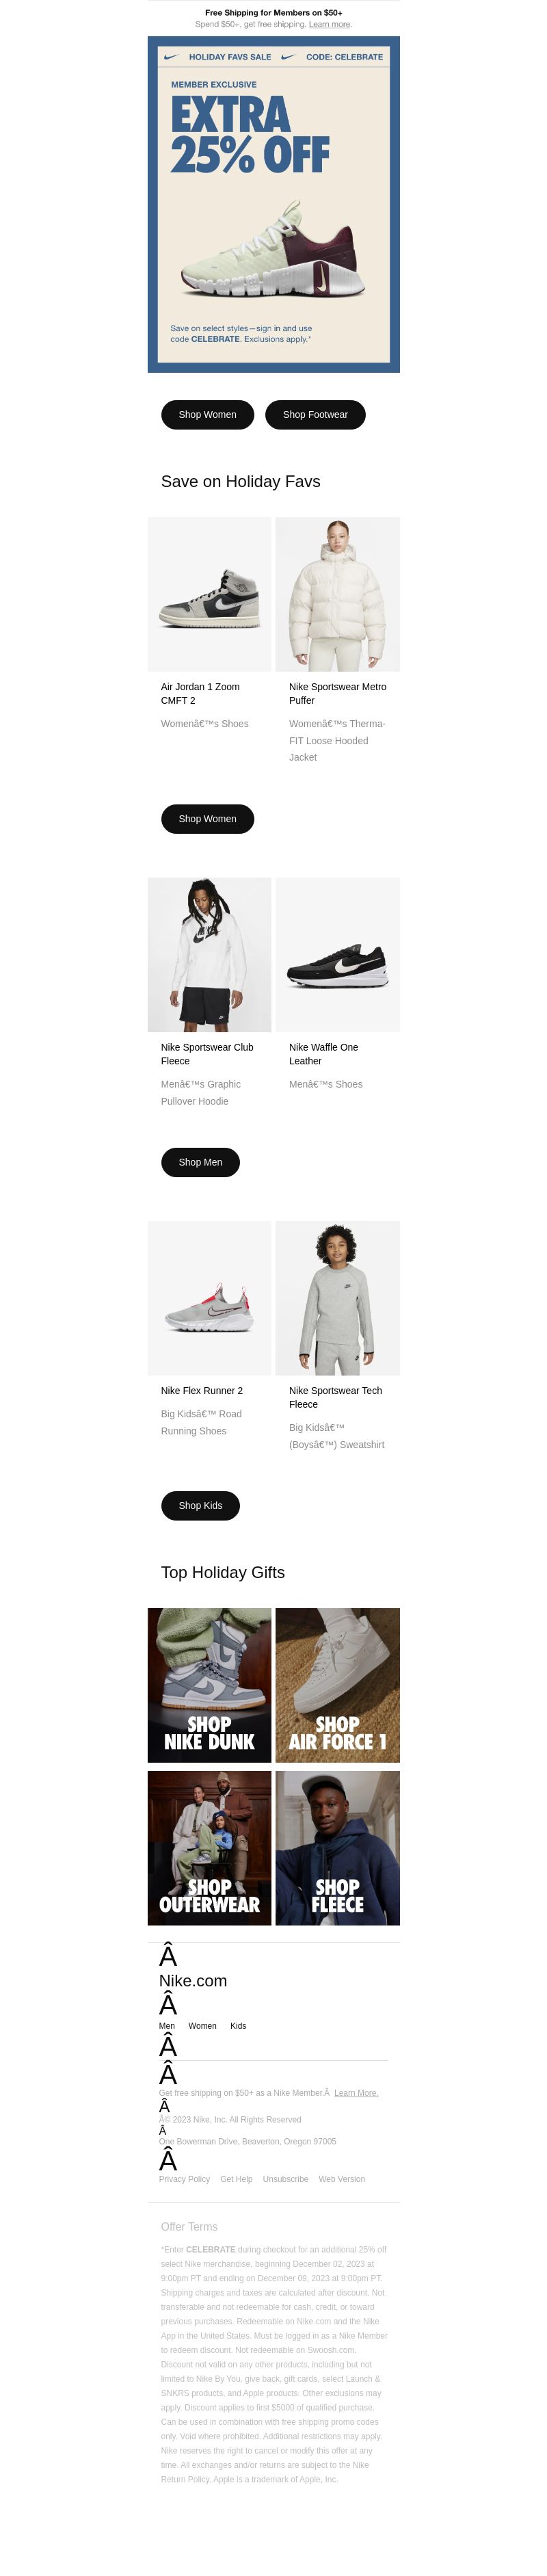This screenshot has height=2576, width=547.
Task: Open the Sportswear Metro Puffer jacket image
Action: (338, 594)
